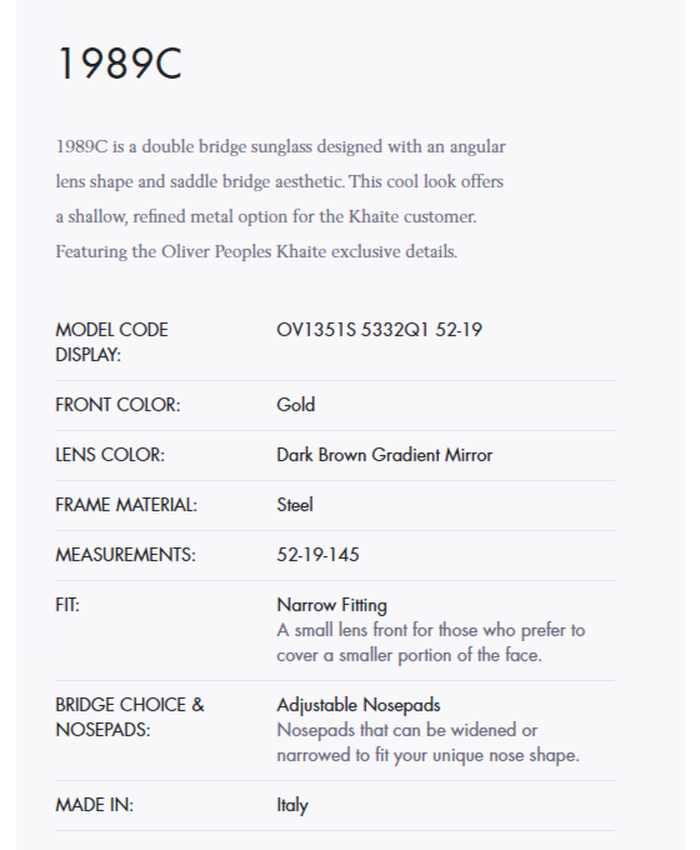Select the MODEL CODE DISPLAY label
Image resolution: width=700 pixels, height=850 pixels.
pos(111,342)
